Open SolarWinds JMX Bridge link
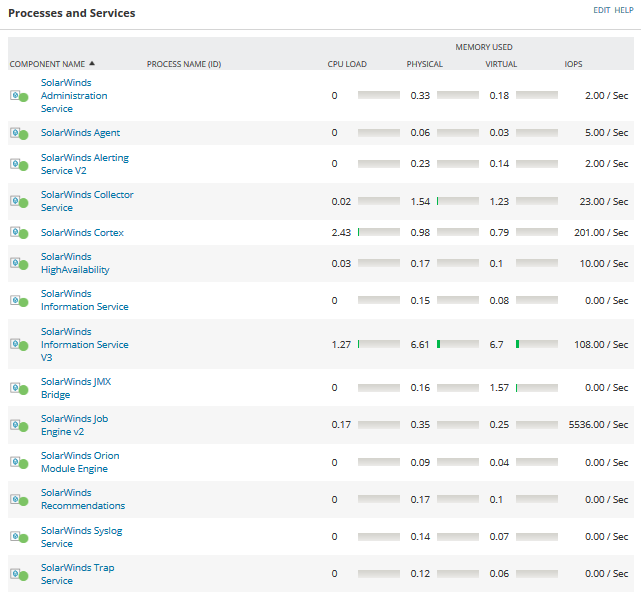Image resolution: width=641 pixels, height=600 pixels. pos(76,388)
